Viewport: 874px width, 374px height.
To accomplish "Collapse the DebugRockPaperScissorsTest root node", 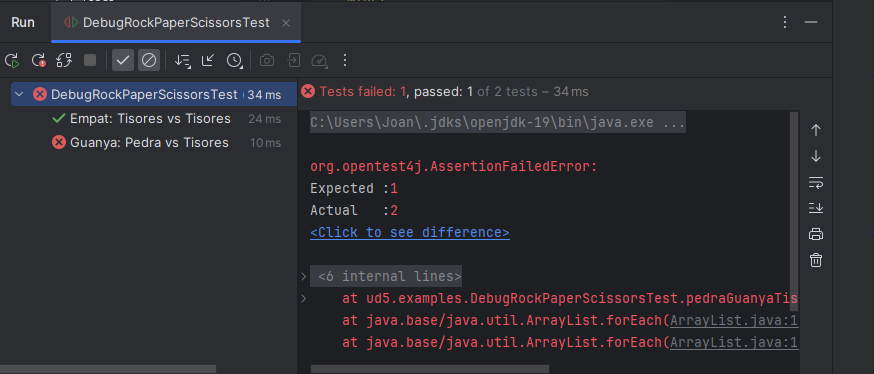I will pos(20,95).
